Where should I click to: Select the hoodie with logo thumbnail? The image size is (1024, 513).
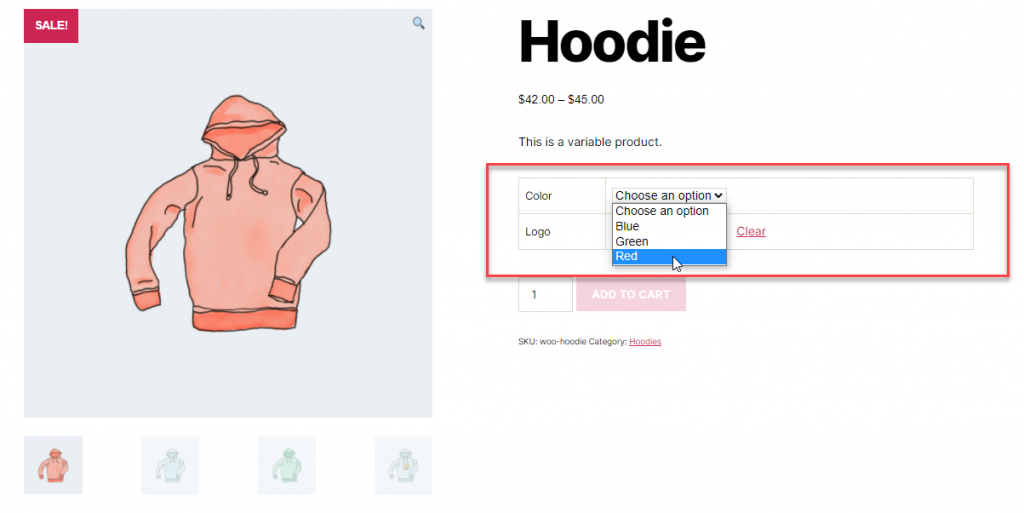point(403,465)
